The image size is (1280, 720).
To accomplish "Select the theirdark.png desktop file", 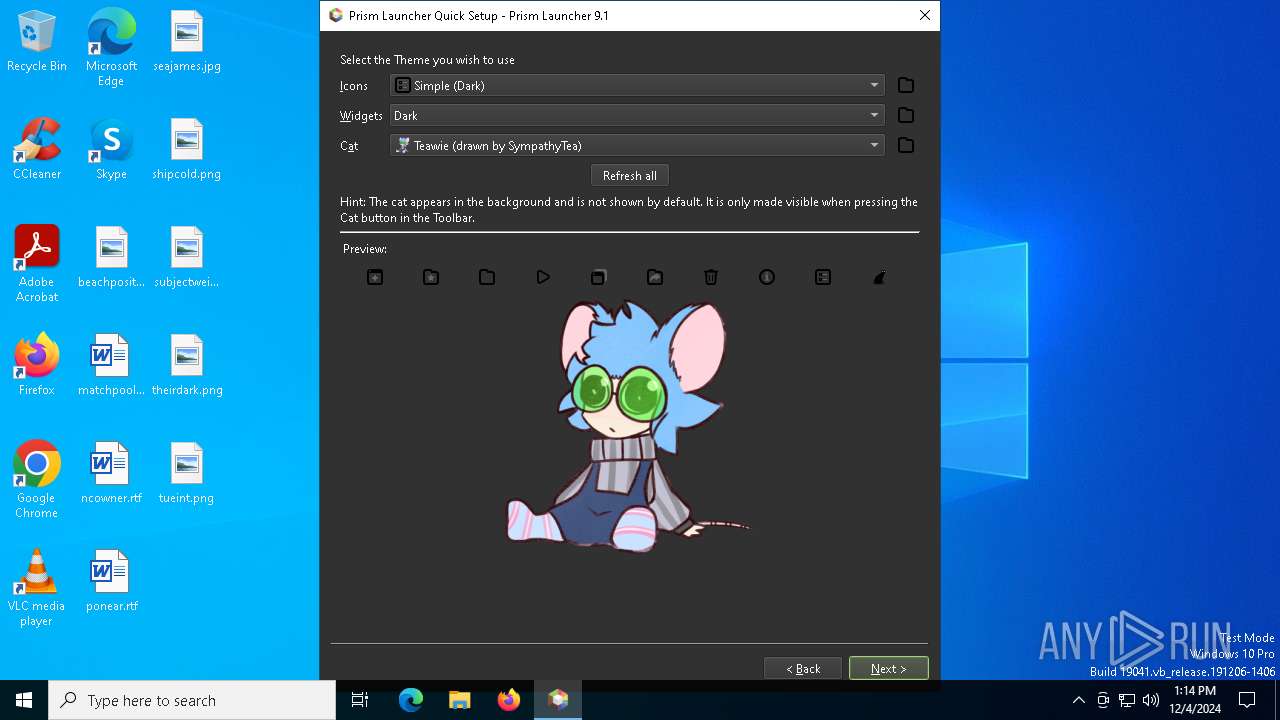I will pos(187,366).
